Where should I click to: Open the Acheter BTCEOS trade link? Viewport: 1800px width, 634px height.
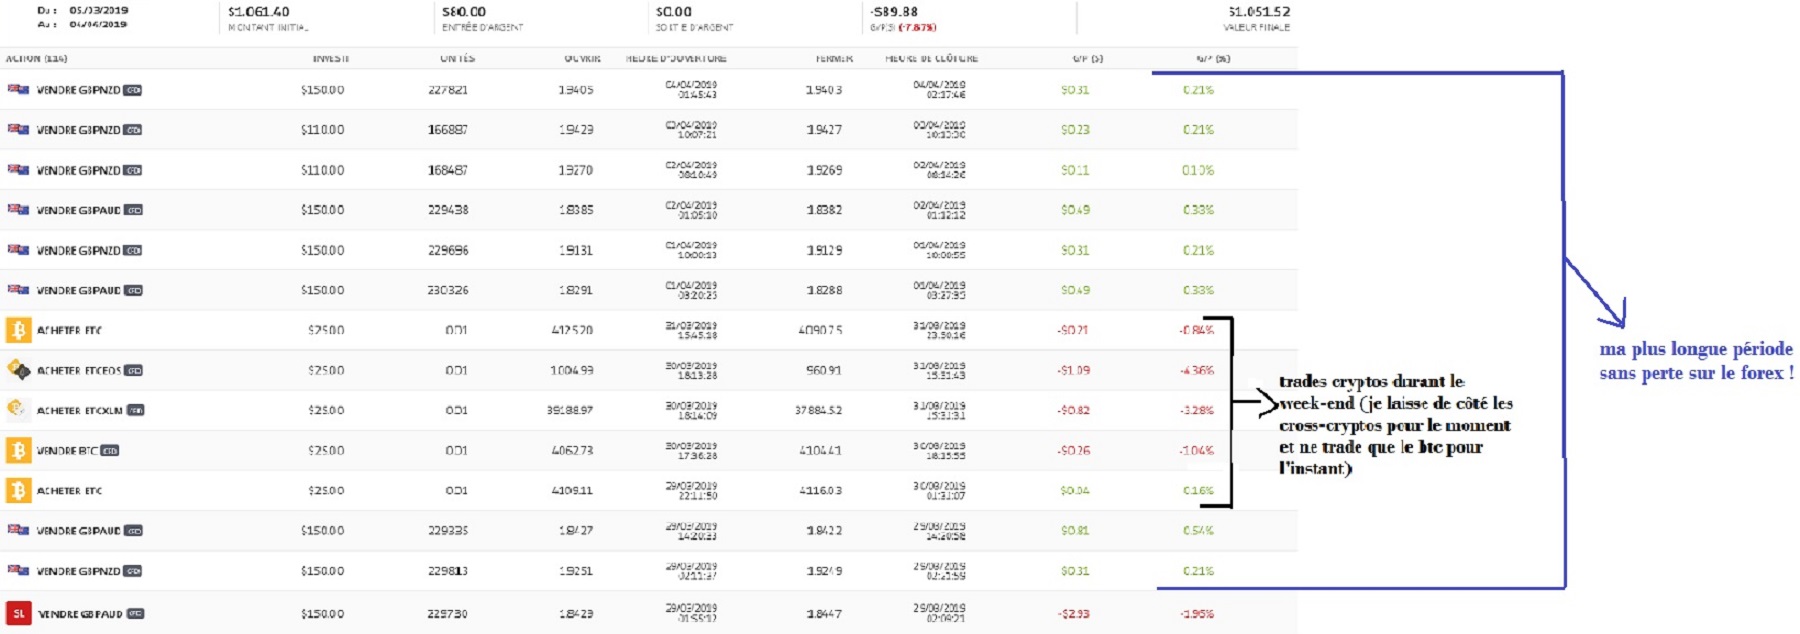79,371
